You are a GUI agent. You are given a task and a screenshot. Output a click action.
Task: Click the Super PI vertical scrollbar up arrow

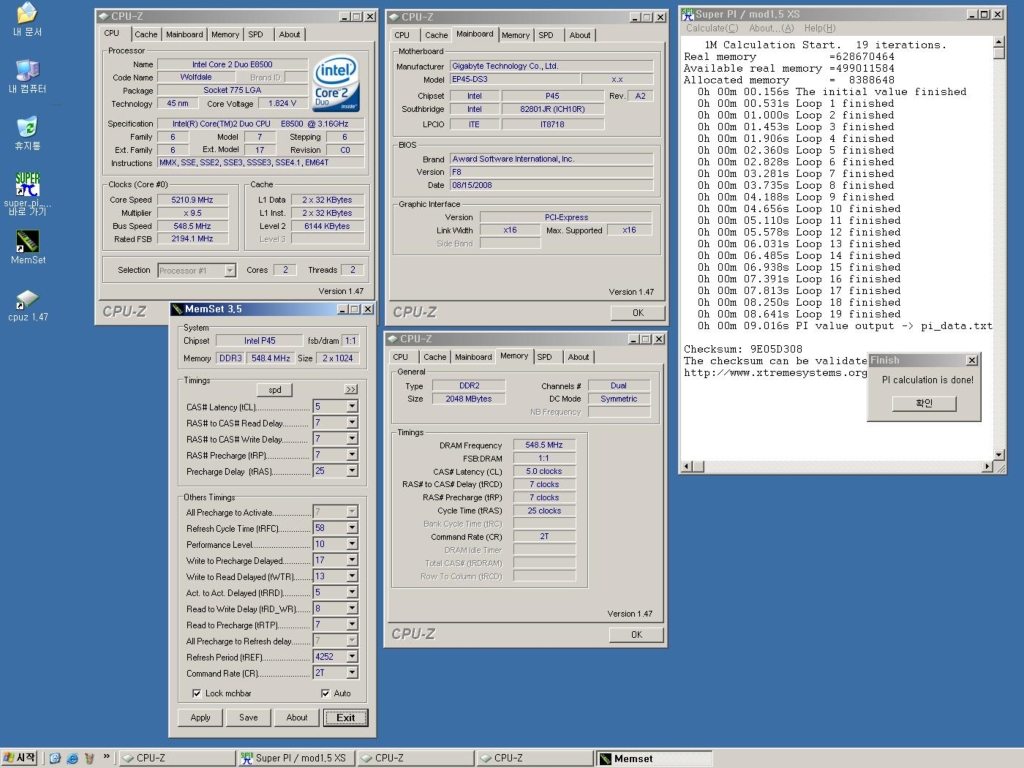pos(999,42)
